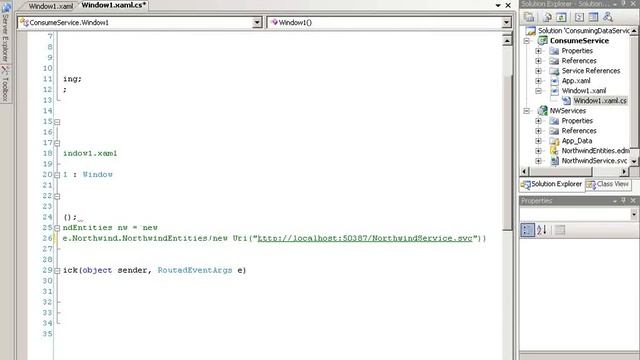Click the editor vertical scrollbar up arrow
Image resolution: width=640 pixels, height=360 pixels.
pyautogui.click(x=507, y=41)
